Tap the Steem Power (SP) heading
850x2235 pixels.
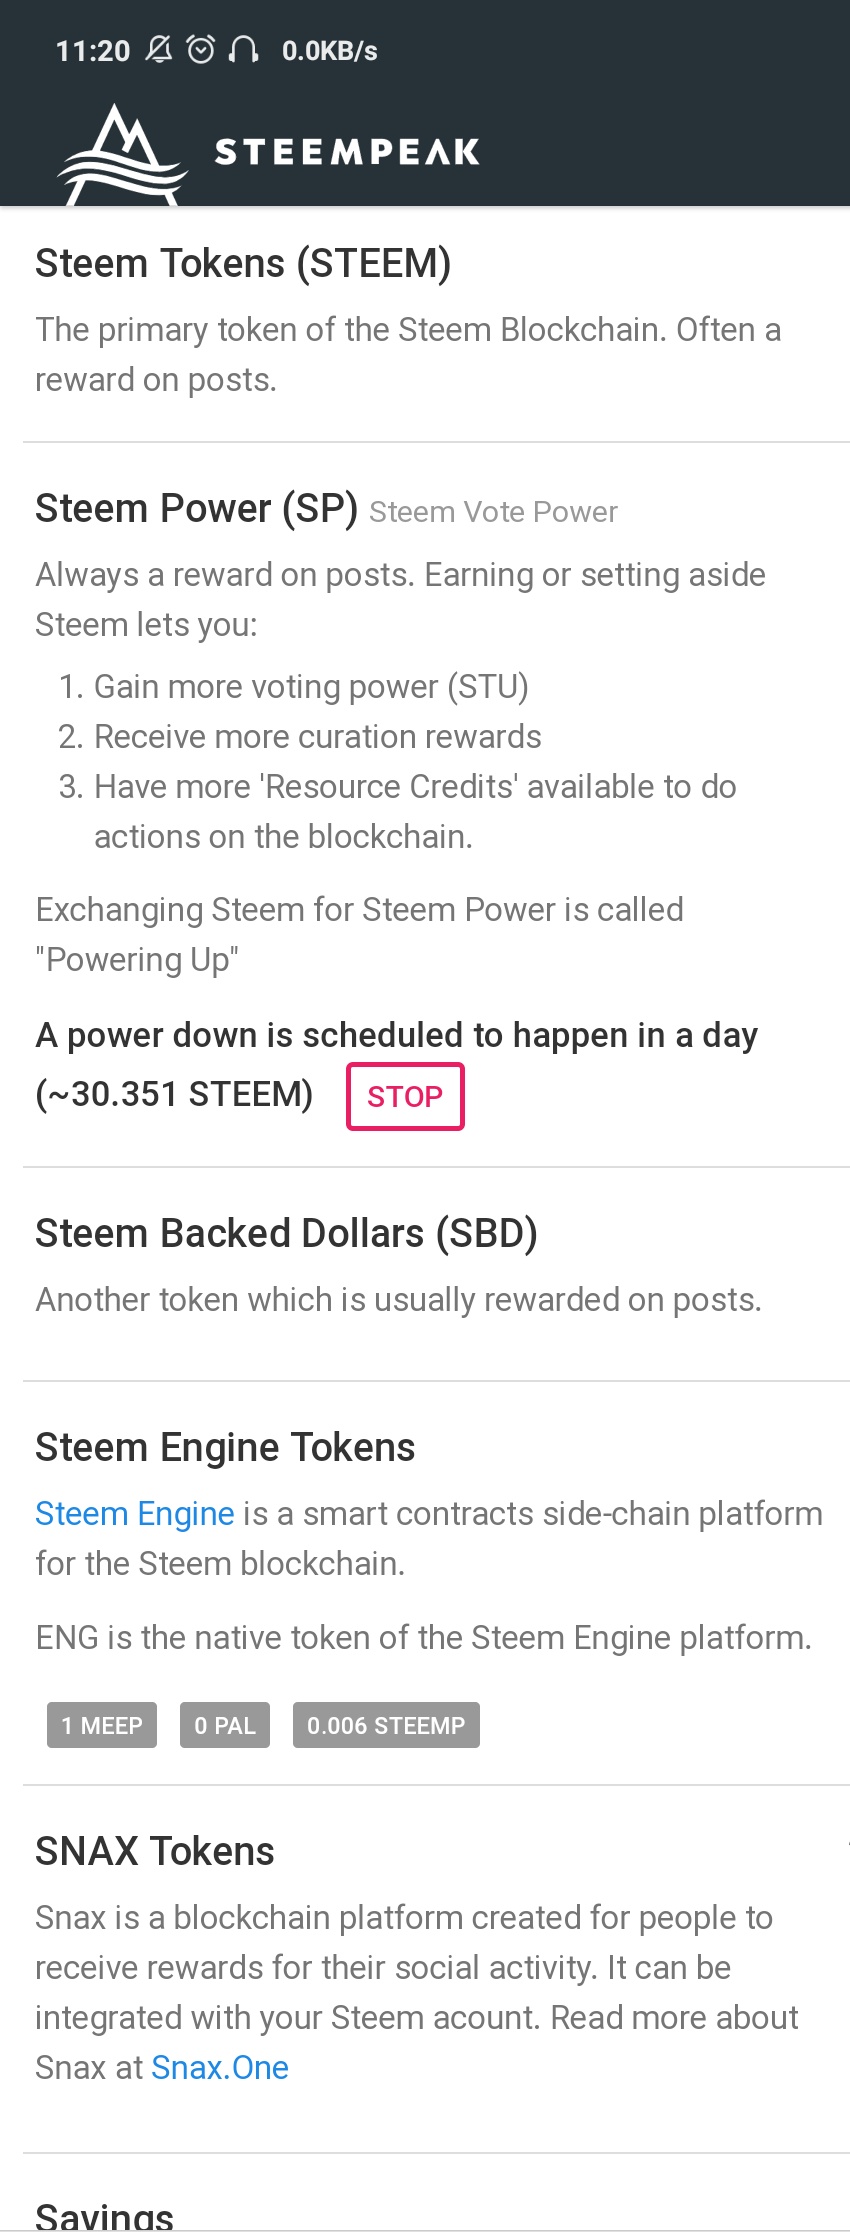[x=196, y=509]
